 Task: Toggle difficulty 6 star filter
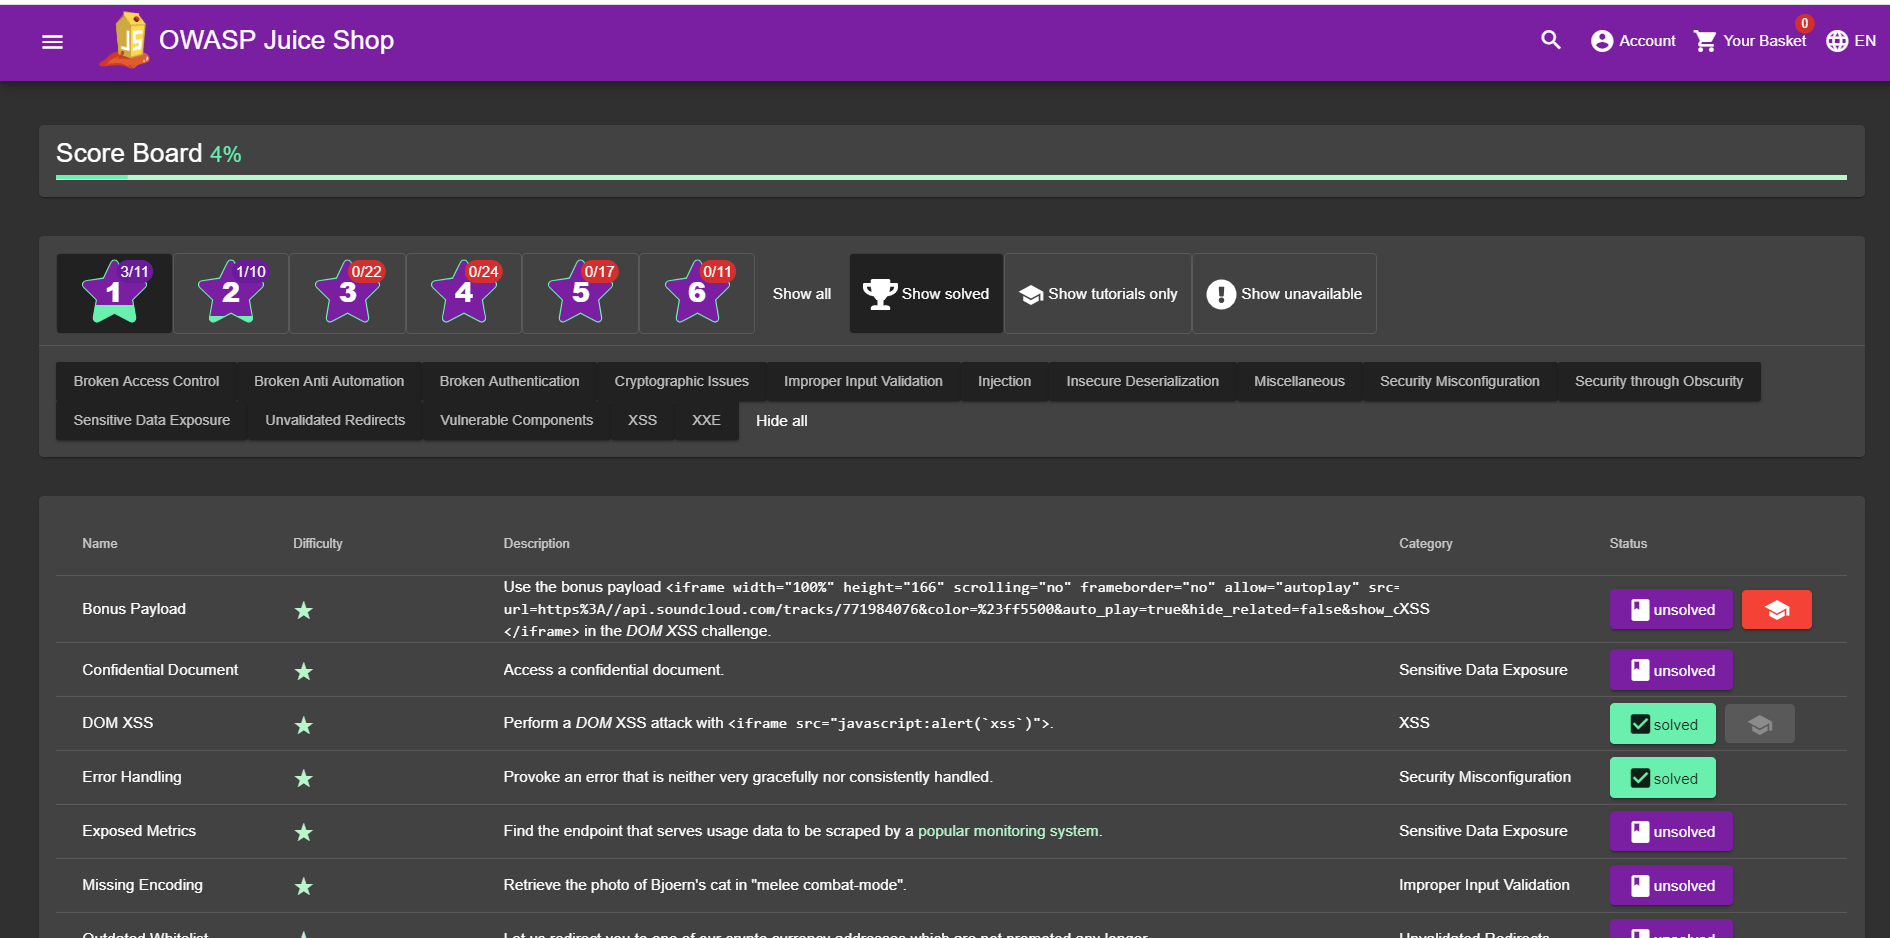point(697,293)
